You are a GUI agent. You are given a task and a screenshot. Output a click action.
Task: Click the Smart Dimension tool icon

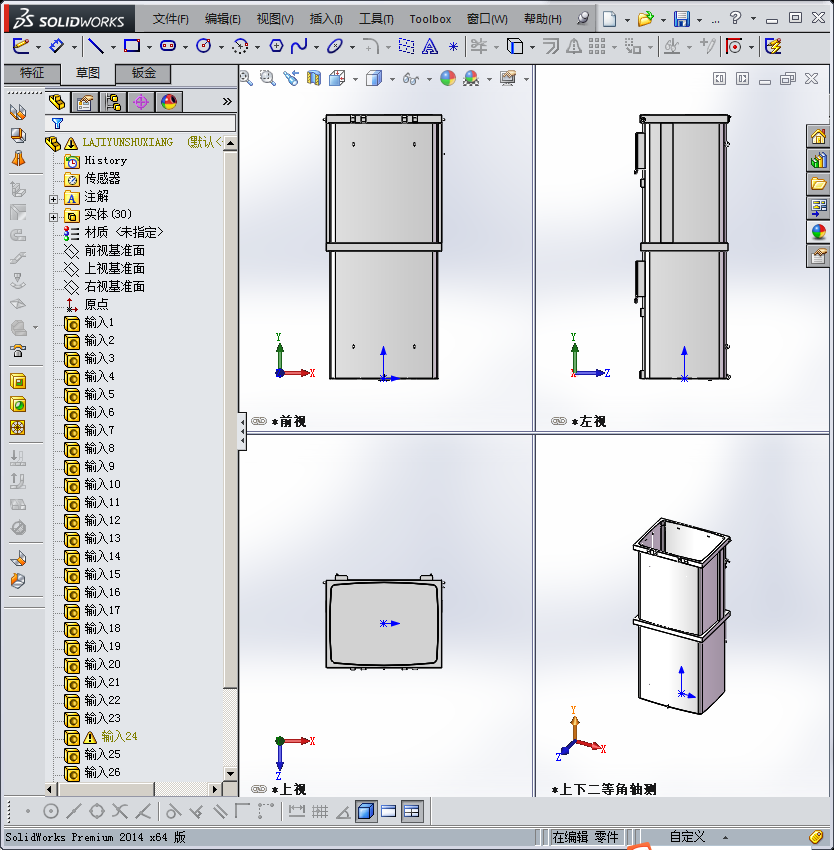[x=56, y=47]
